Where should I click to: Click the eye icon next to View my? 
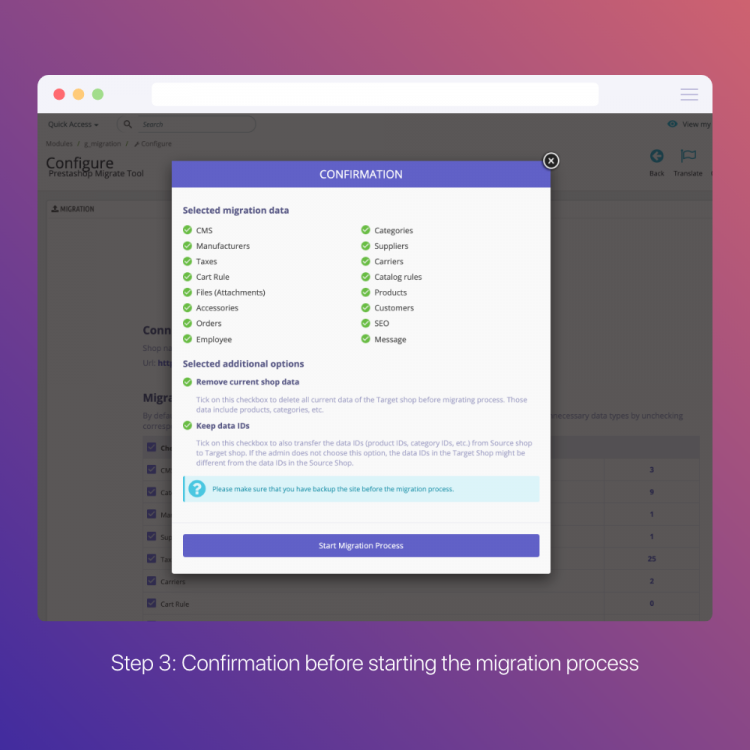point(673,124)
